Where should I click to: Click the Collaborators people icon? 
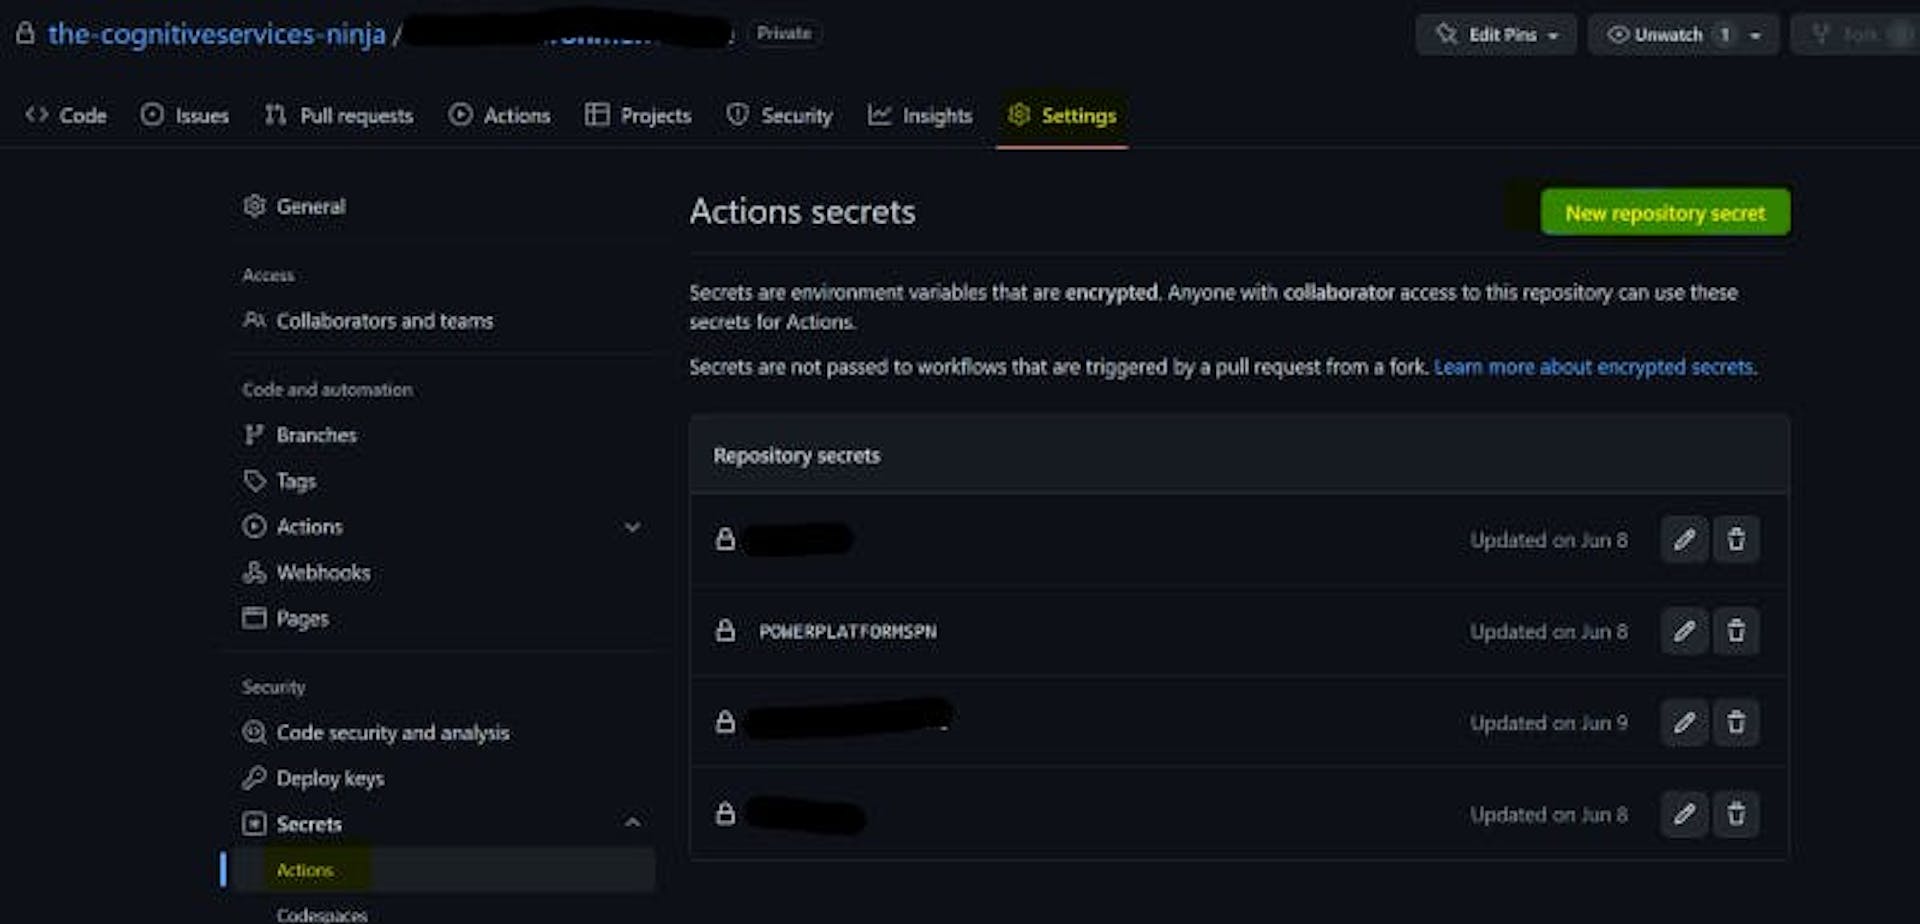tap(254, 320)
